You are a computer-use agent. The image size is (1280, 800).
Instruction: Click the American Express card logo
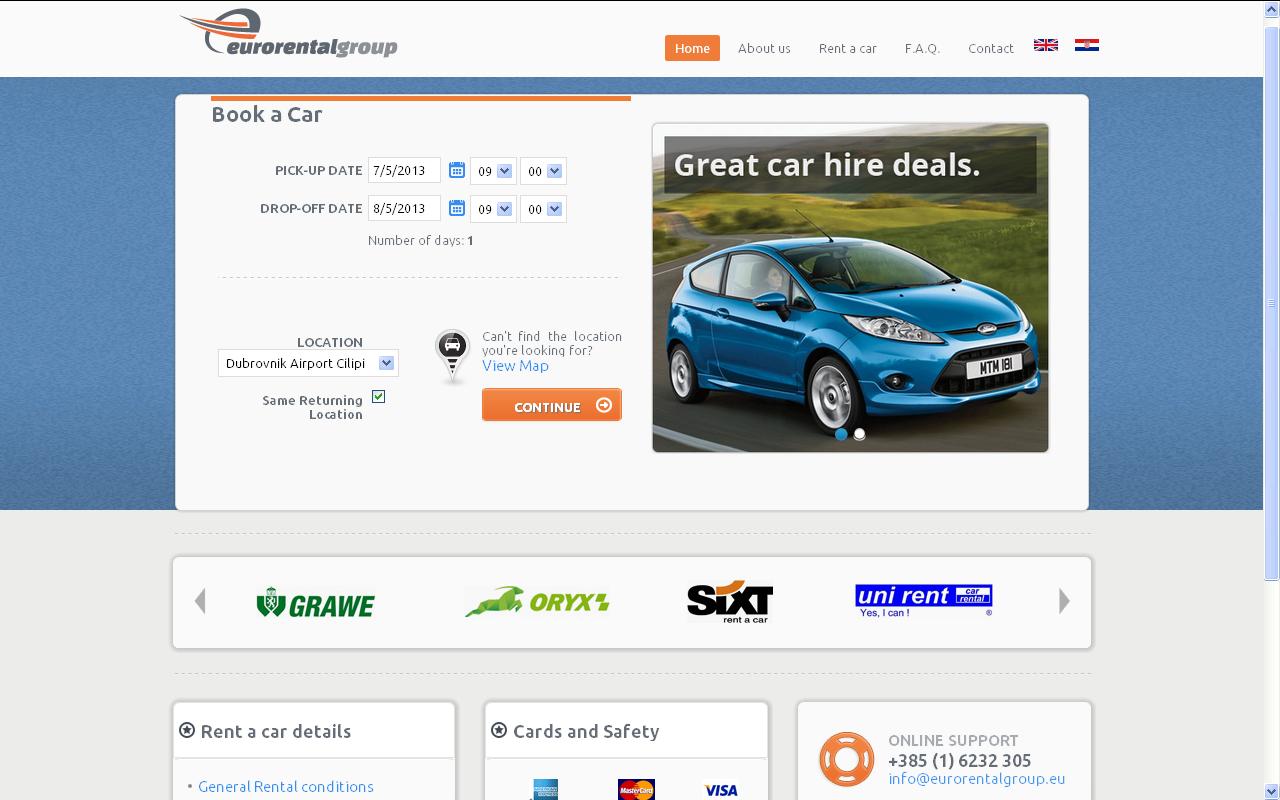[x=545, y=789]
